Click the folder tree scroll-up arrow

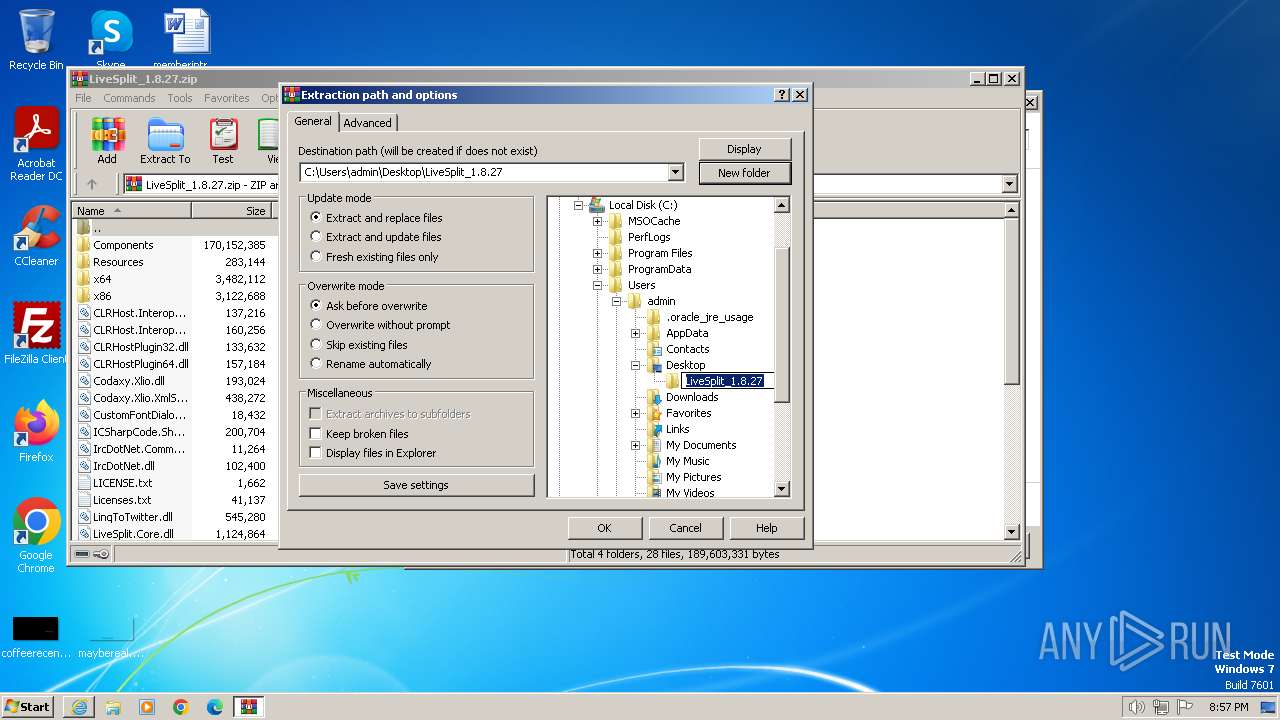click(x=782, y=205)
